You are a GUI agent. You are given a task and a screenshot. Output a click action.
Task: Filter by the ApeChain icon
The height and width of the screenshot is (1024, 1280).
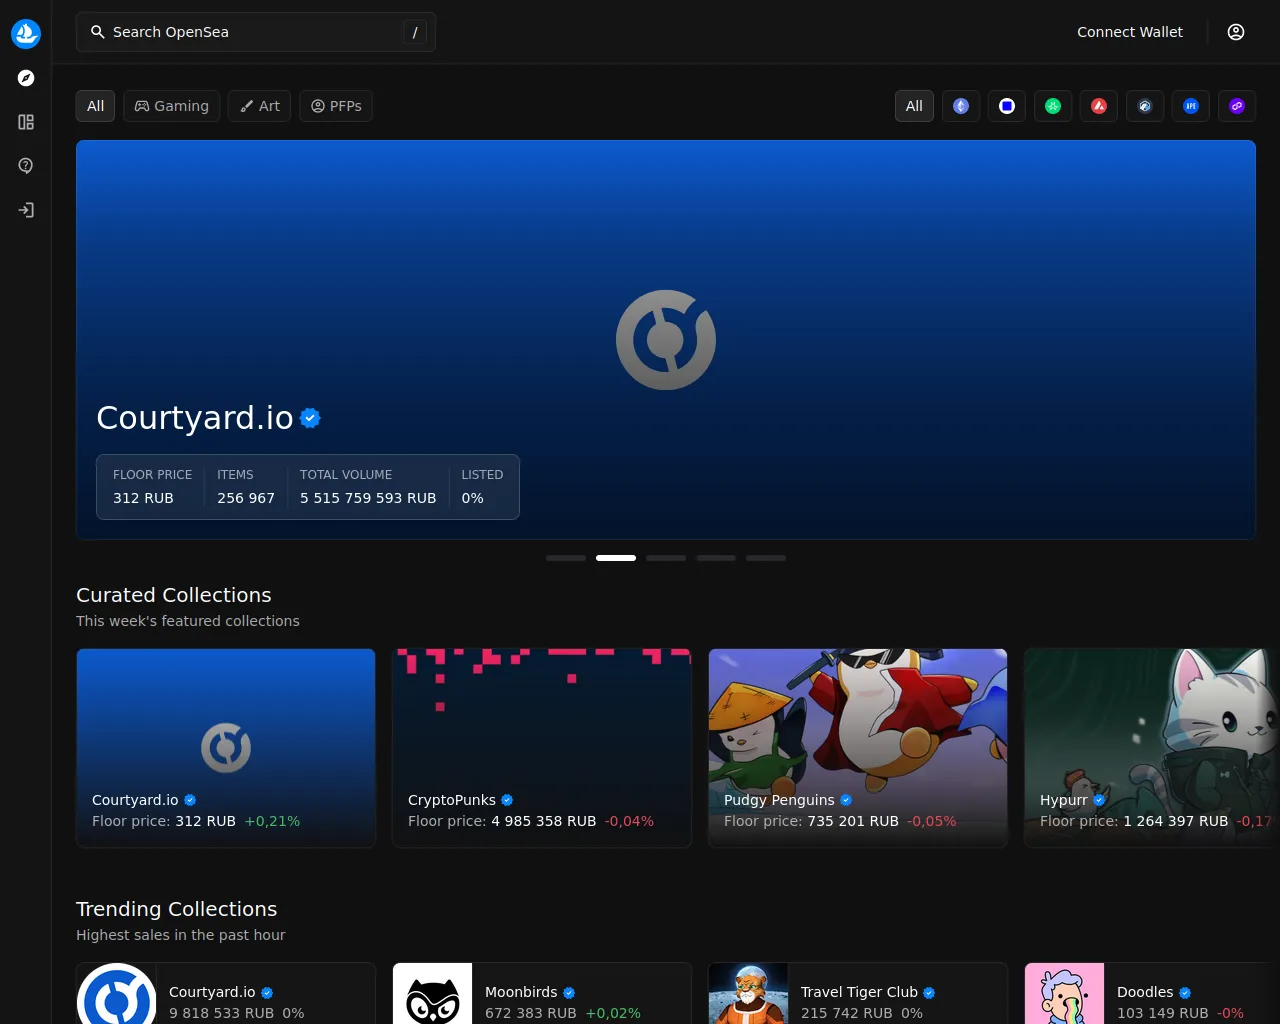[1191, 106]
